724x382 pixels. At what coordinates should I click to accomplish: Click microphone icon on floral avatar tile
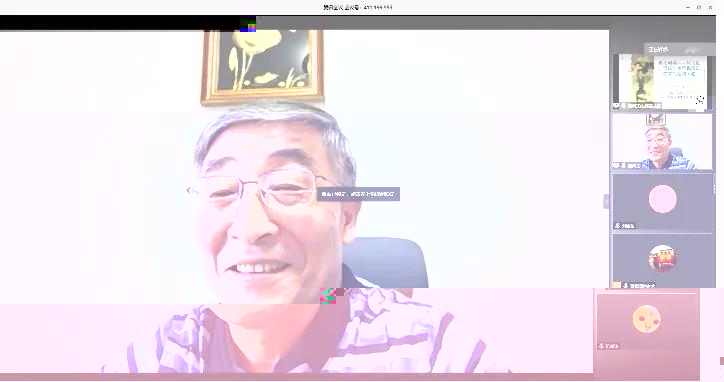pyautogui.click(x=601, y=346)
